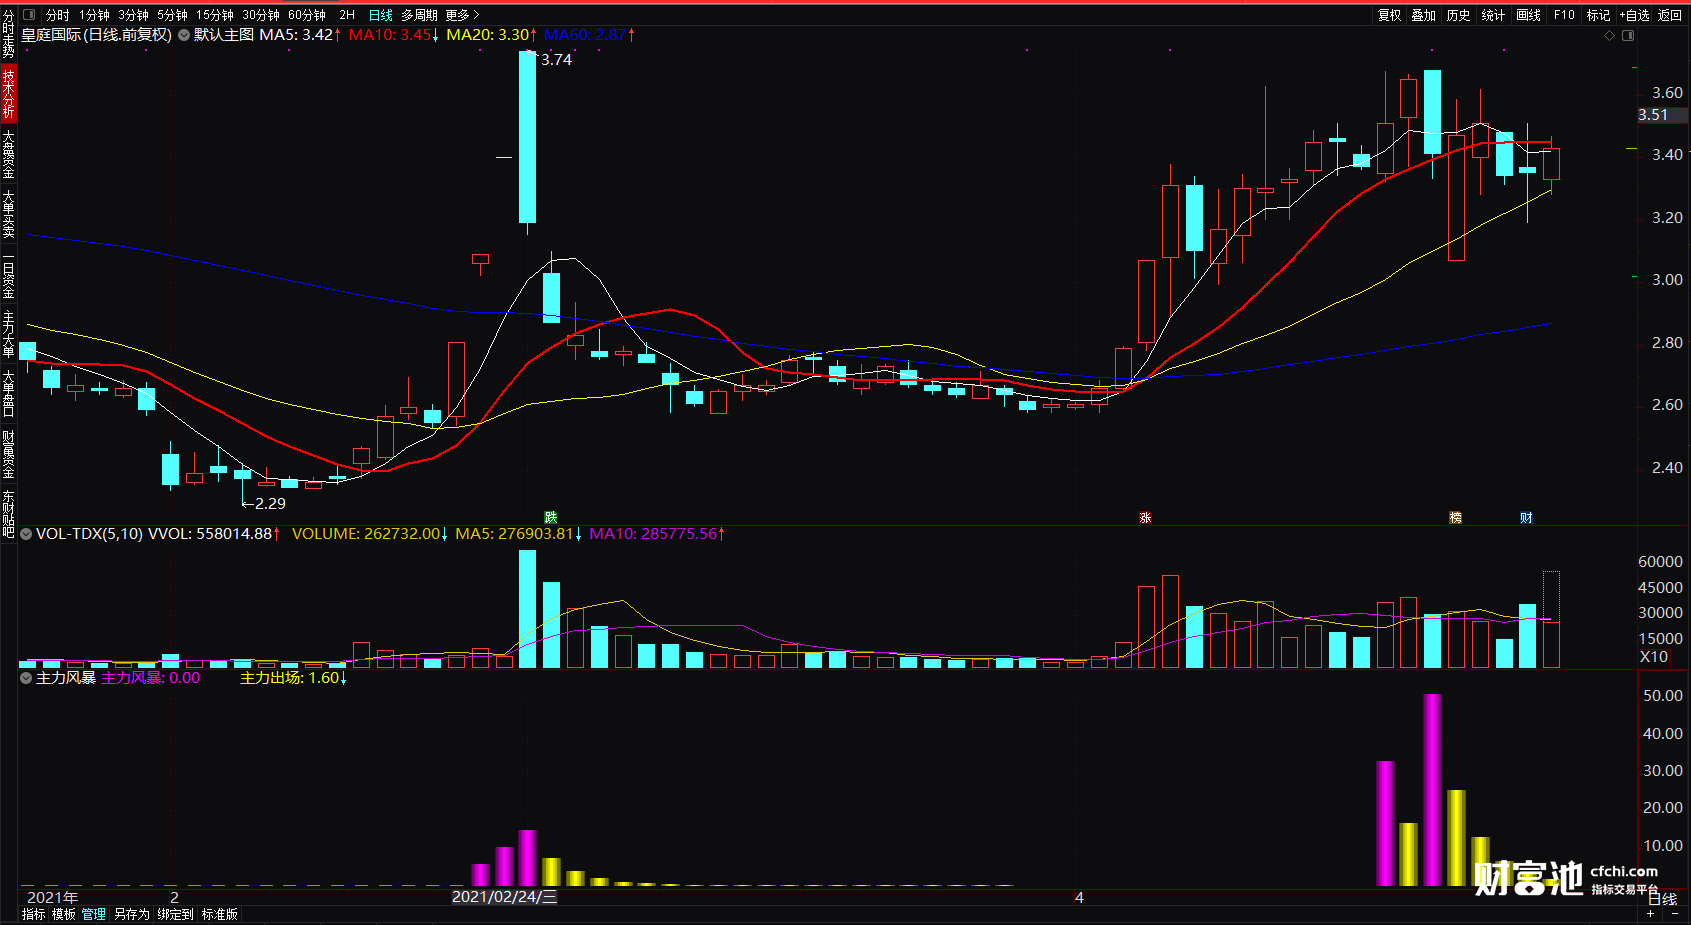
Task: Select 一日资金 in left sidebar
Action: pos(8,274)
